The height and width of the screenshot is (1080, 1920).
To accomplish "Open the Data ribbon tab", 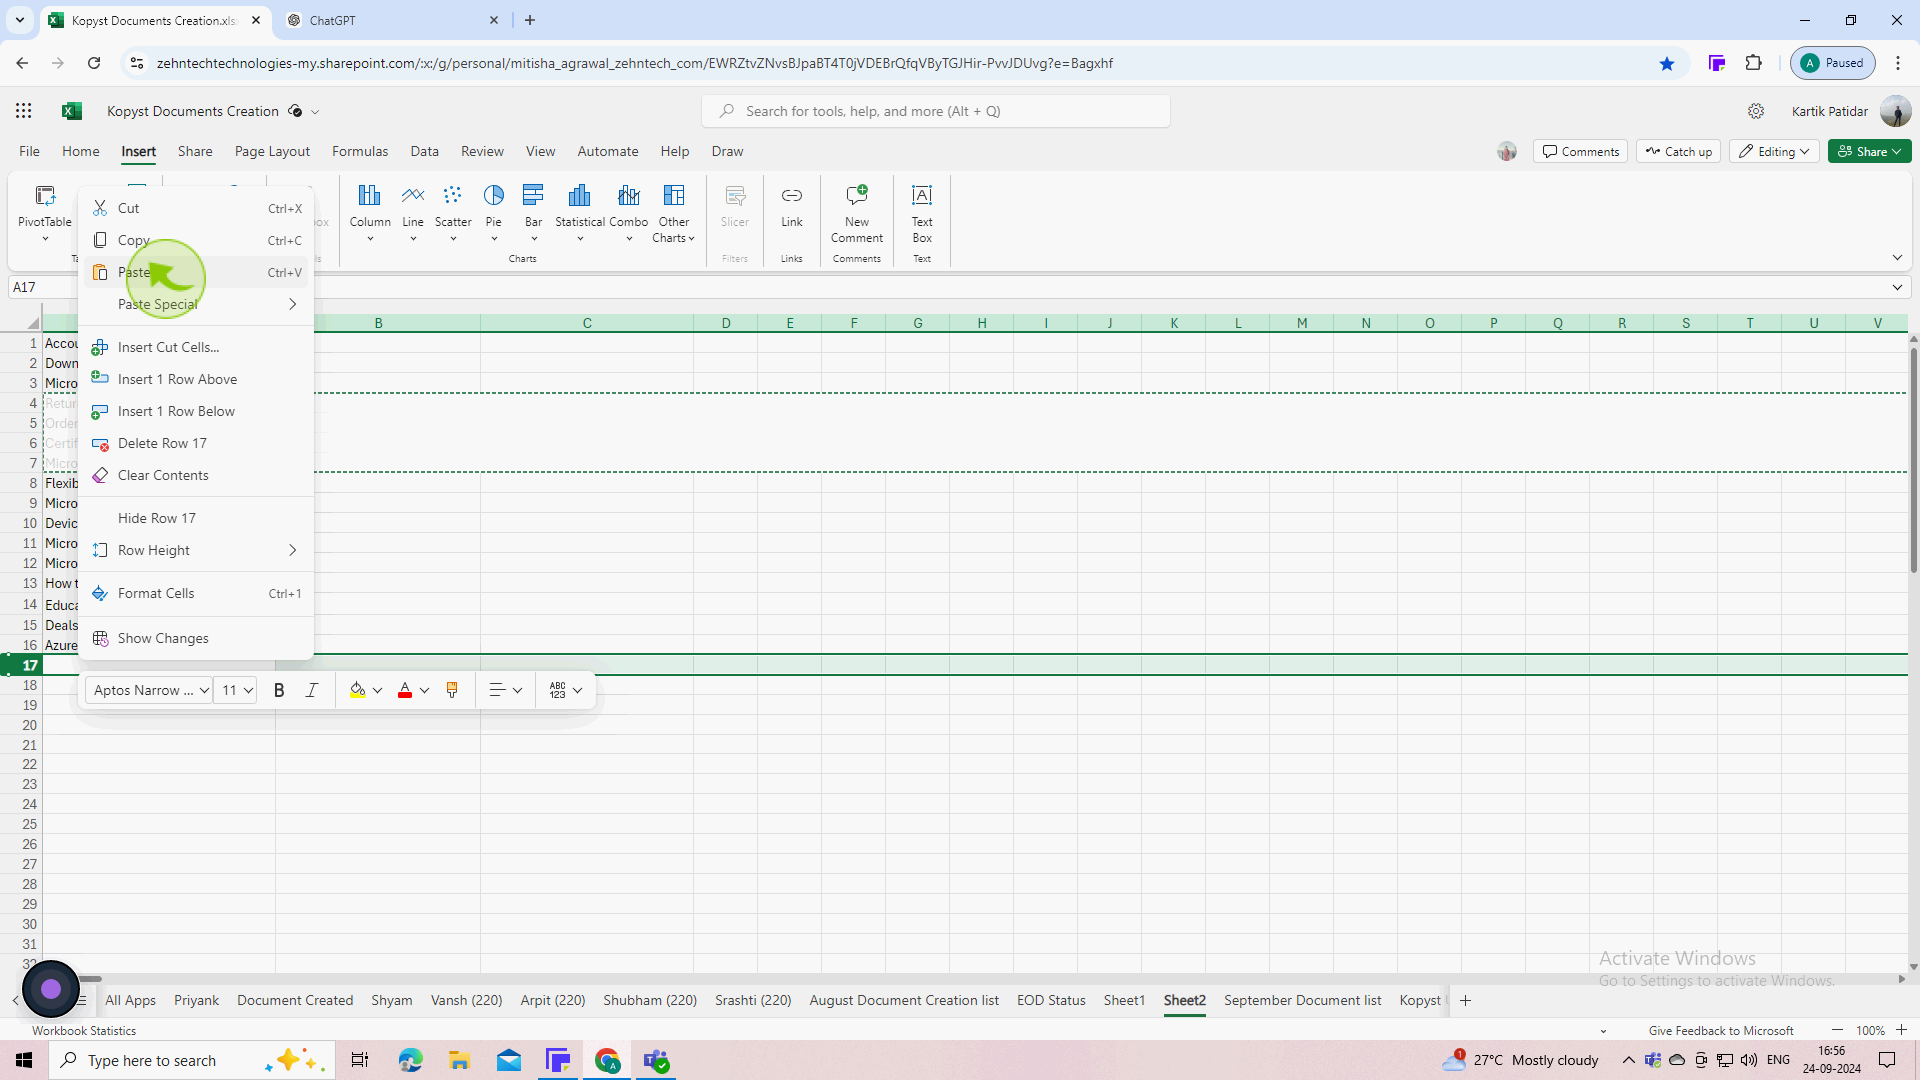I will tap(424, 151).
